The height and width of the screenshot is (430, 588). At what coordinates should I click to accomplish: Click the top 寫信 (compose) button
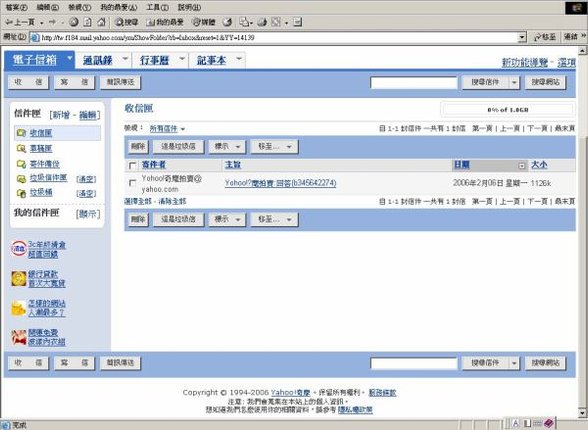point(74,82)
